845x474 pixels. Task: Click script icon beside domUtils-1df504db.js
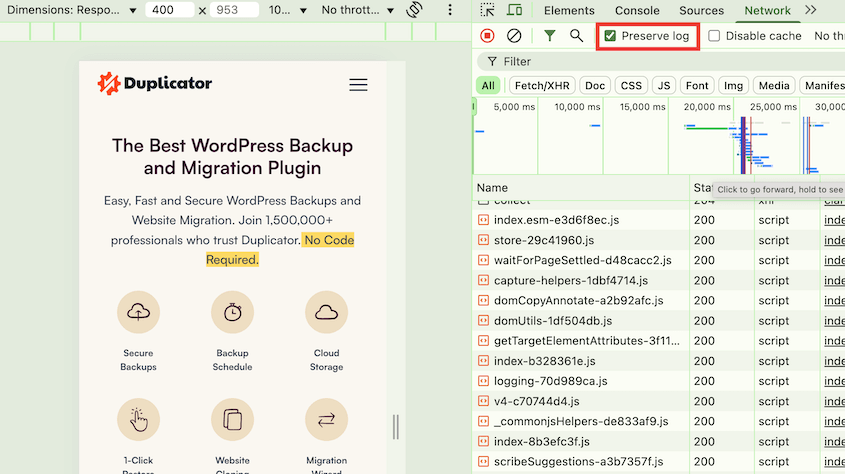point(483,320)
